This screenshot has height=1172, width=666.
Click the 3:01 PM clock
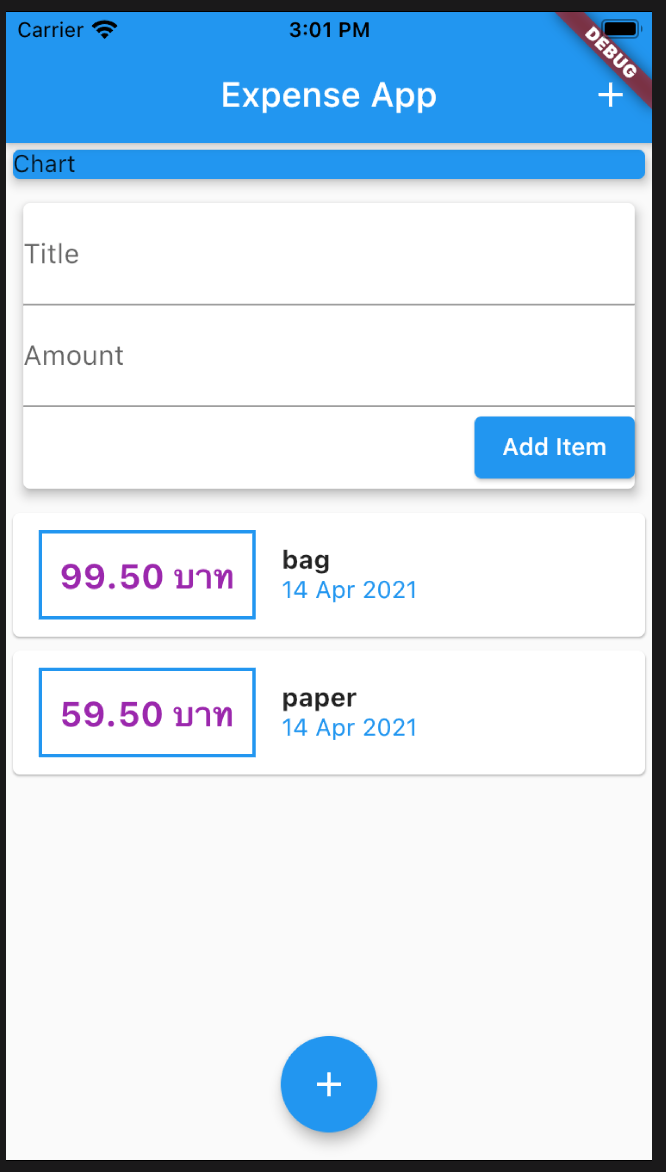click(329, 30)
